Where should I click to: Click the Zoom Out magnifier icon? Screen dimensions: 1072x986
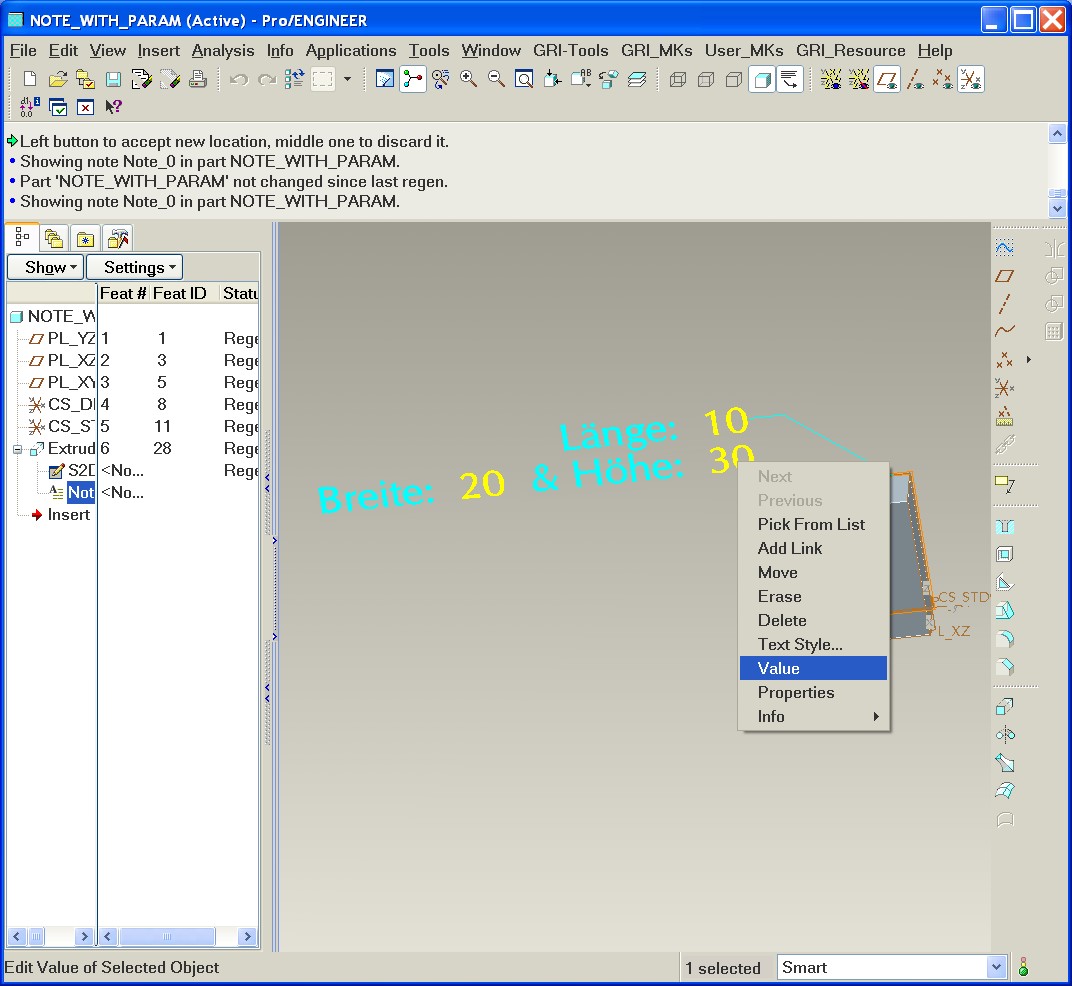[x=496, y=79]
